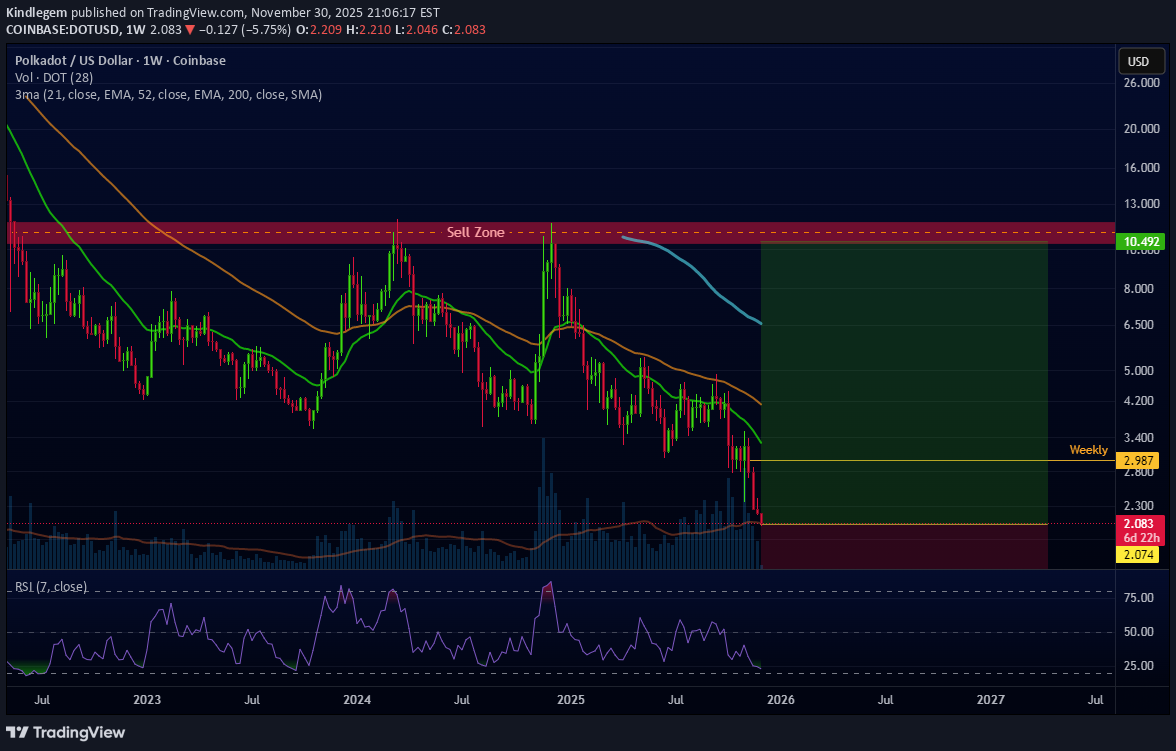
Task: Click the 26.000 price axis label
Action: tap(1140, 83)
